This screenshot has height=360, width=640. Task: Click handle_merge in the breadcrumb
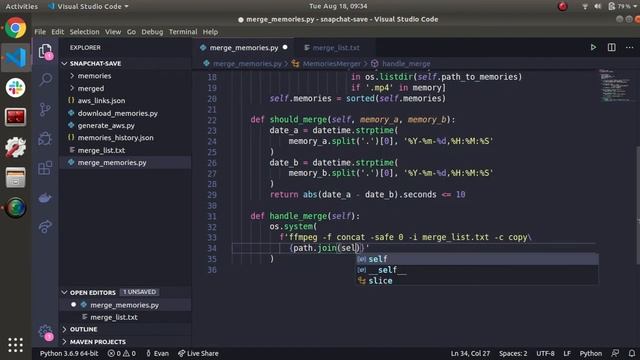point(406,64)
